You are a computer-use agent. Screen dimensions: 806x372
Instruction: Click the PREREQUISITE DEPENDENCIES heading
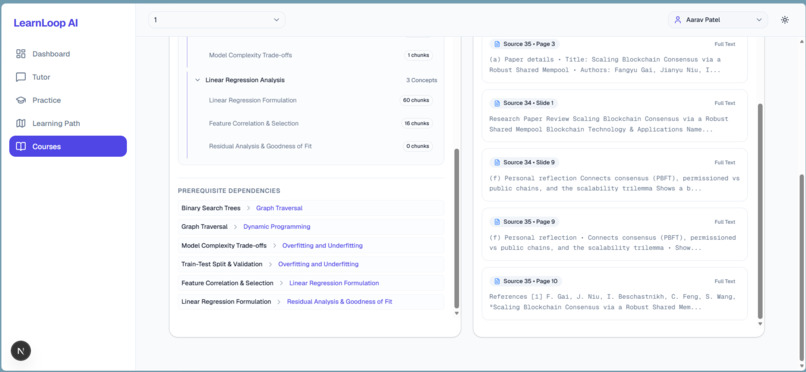click(229, 191)
